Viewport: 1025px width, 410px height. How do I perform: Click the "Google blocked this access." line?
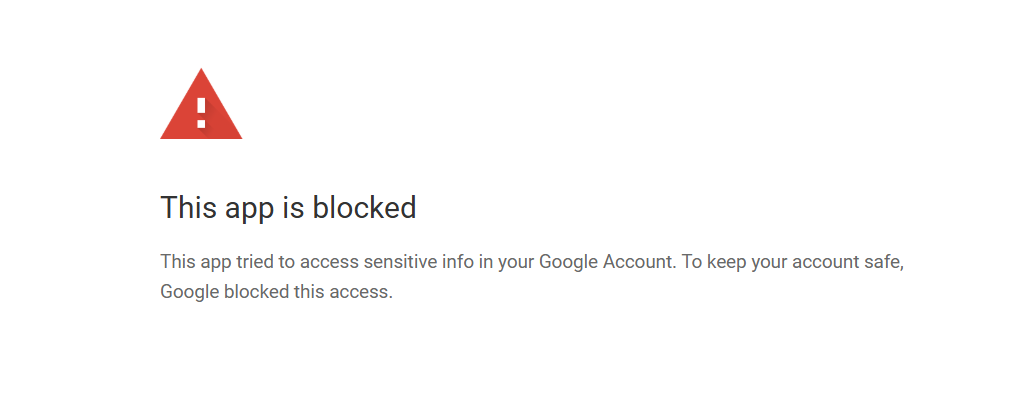277,293
